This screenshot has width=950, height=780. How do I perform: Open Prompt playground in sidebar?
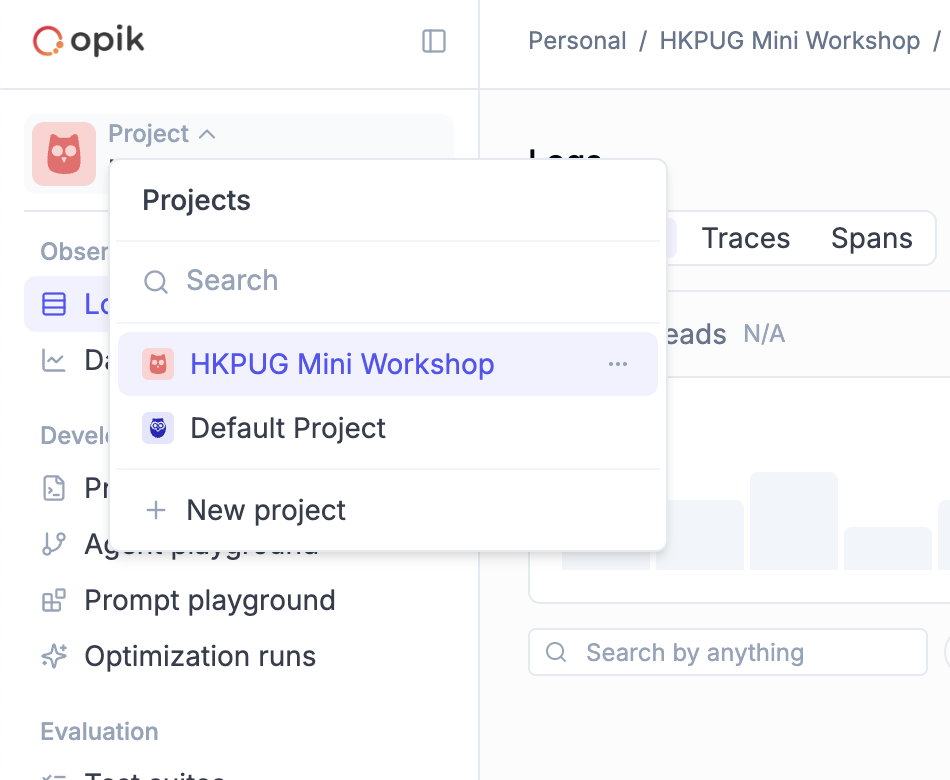210,601
